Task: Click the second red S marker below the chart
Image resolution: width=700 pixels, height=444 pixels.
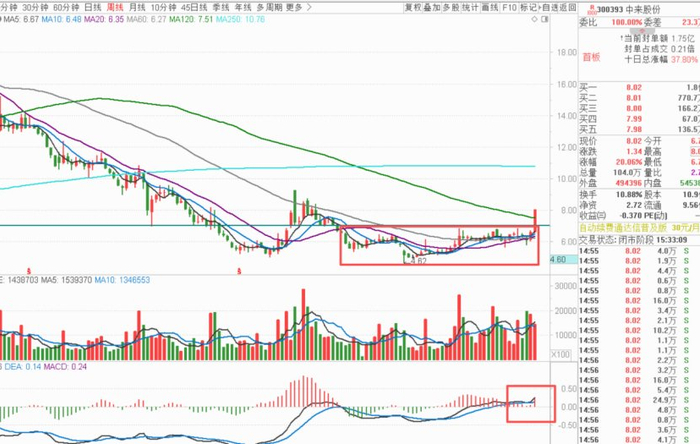Action: pyautogui.click(x=239, y=271)
